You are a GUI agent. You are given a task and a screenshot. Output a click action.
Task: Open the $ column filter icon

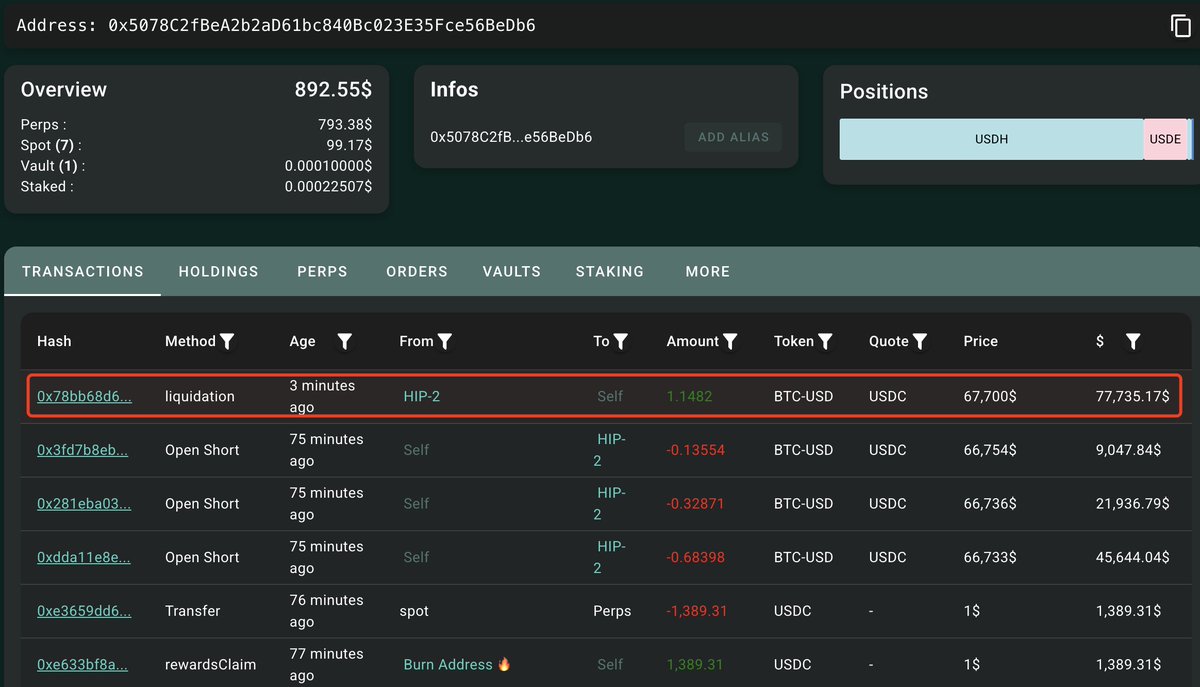click(1133, 342)
